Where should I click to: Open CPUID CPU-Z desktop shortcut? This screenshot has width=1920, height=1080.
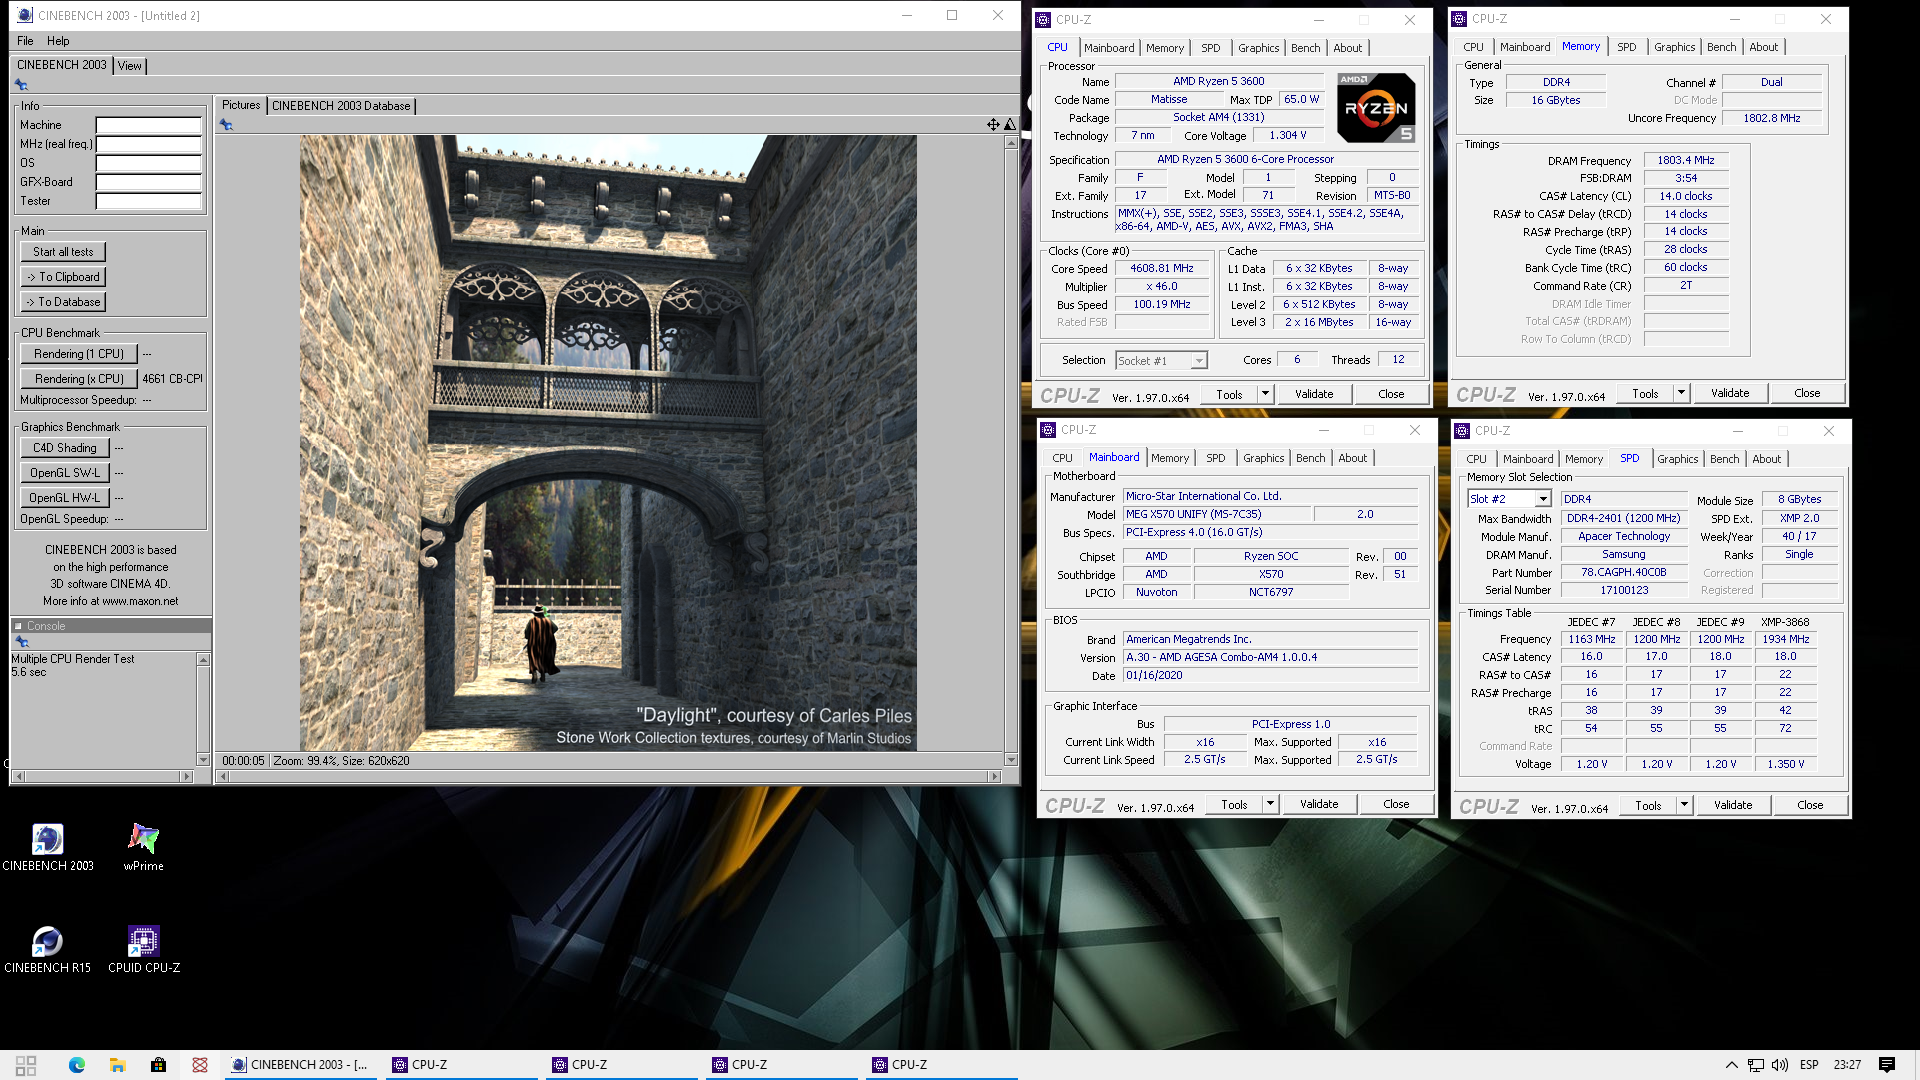[x=144, y=949]
